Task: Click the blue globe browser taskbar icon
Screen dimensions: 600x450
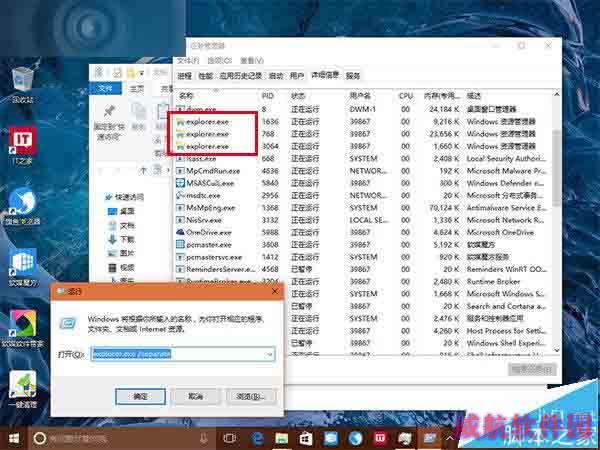Action: [355, 438]
